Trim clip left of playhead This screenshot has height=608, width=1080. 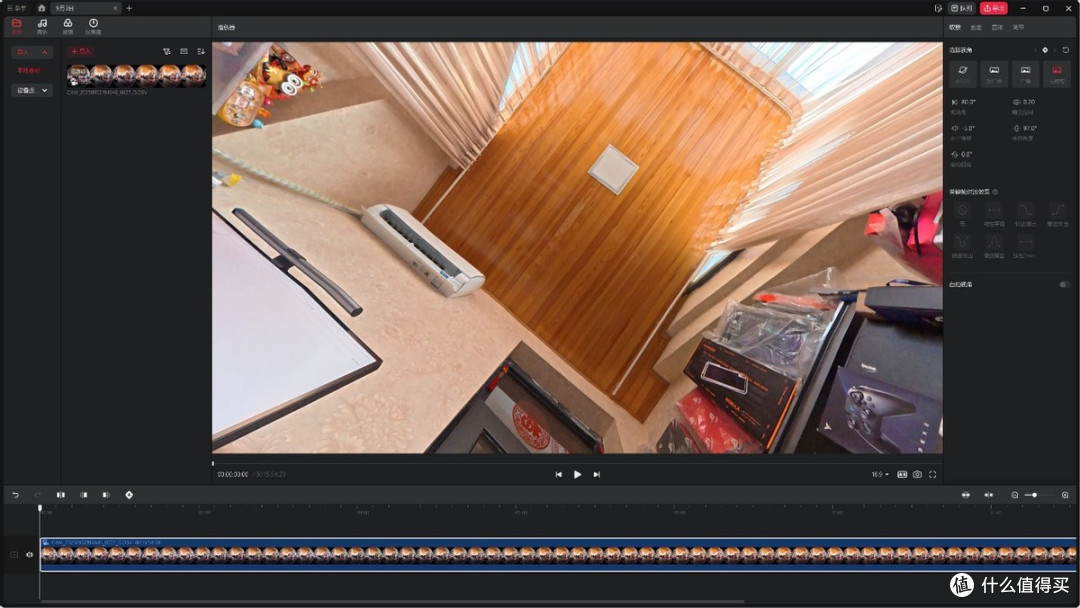(83, 495)
